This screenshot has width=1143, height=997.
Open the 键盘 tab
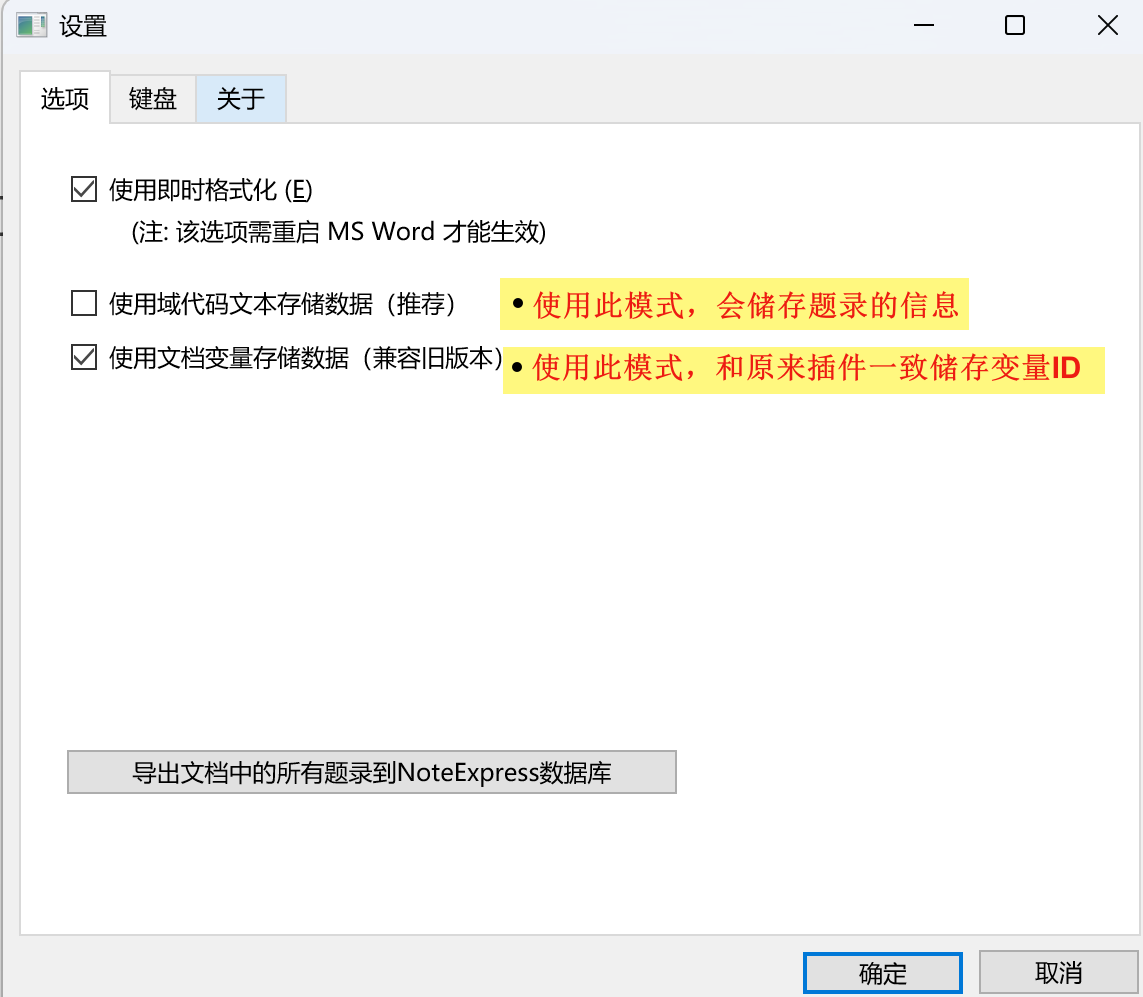[152, 98]
